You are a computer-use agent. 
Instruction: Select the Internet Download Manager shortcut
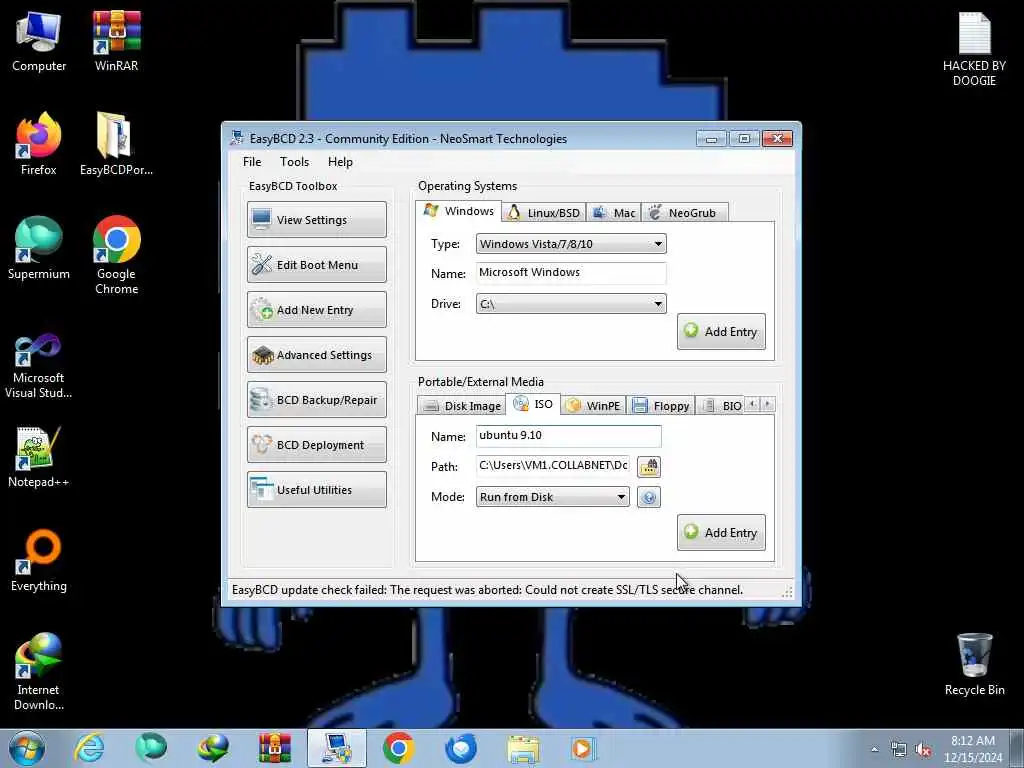click(x=39, y=671)
